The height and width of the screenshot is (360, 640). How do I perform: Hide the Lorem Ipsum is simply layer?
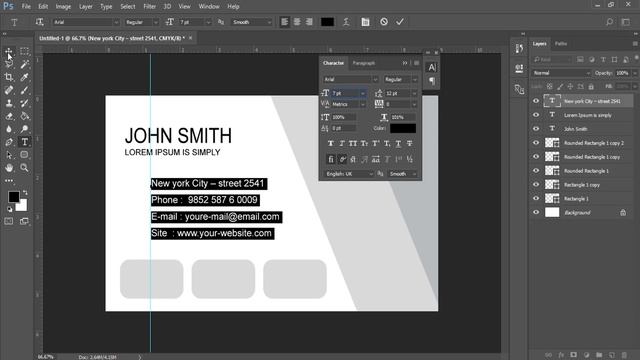(536, 115)
